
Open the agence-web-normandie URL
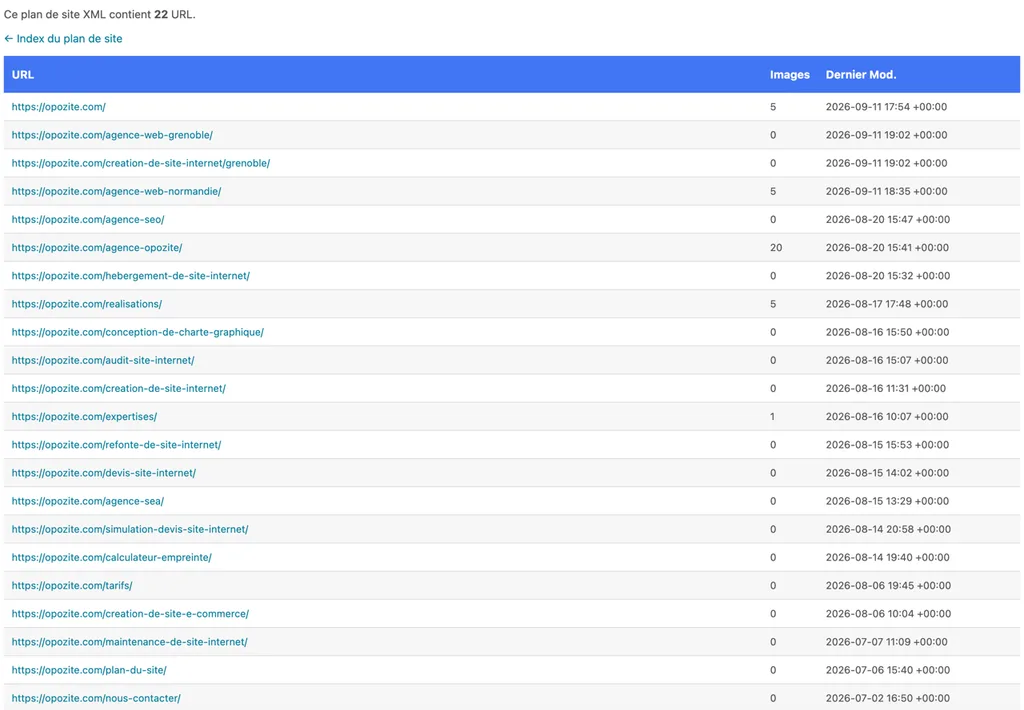pos(116,191)
